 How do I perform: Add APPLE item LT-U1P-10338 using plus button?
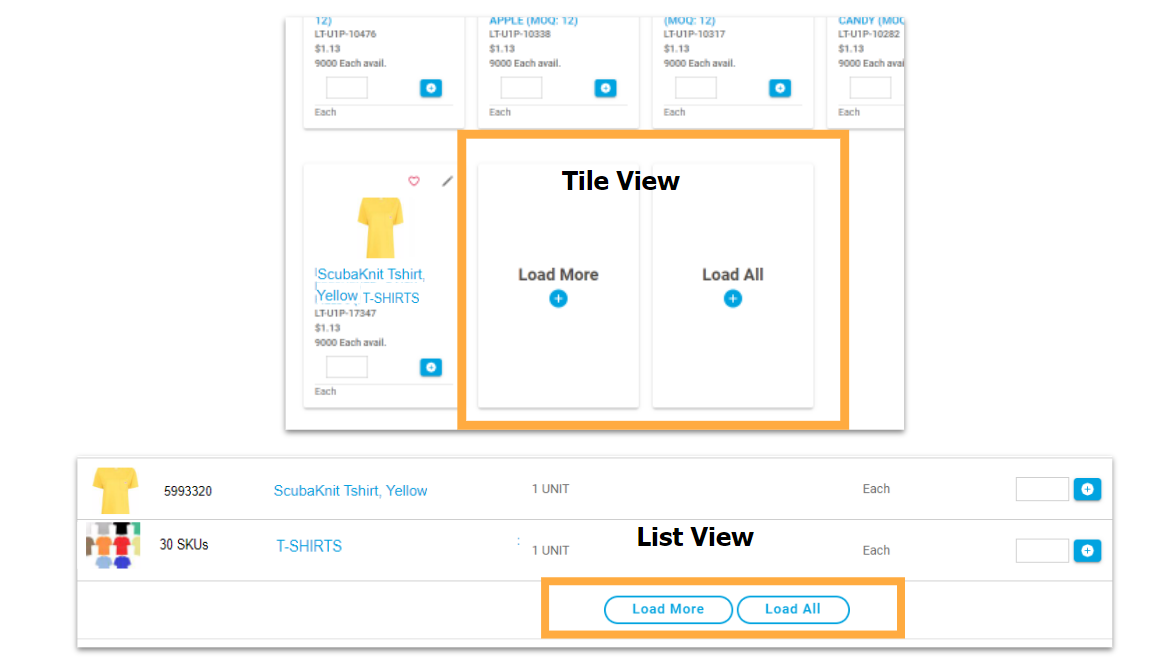coord(605,88)
